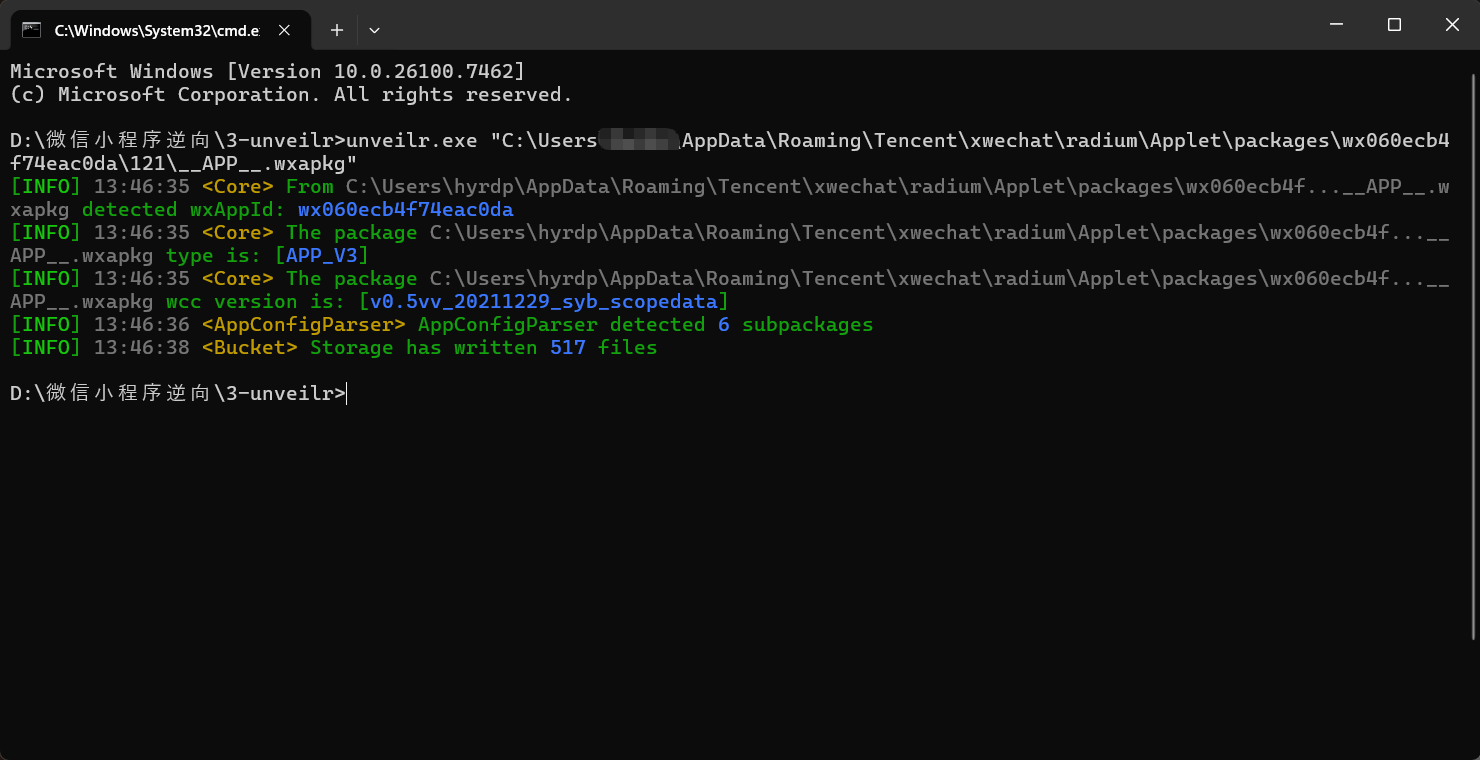This screenshot has width=1480, height=760.
Task: Select the cmd.exe terminal tab
Action: pyautogui.click(x=160, y=30)
